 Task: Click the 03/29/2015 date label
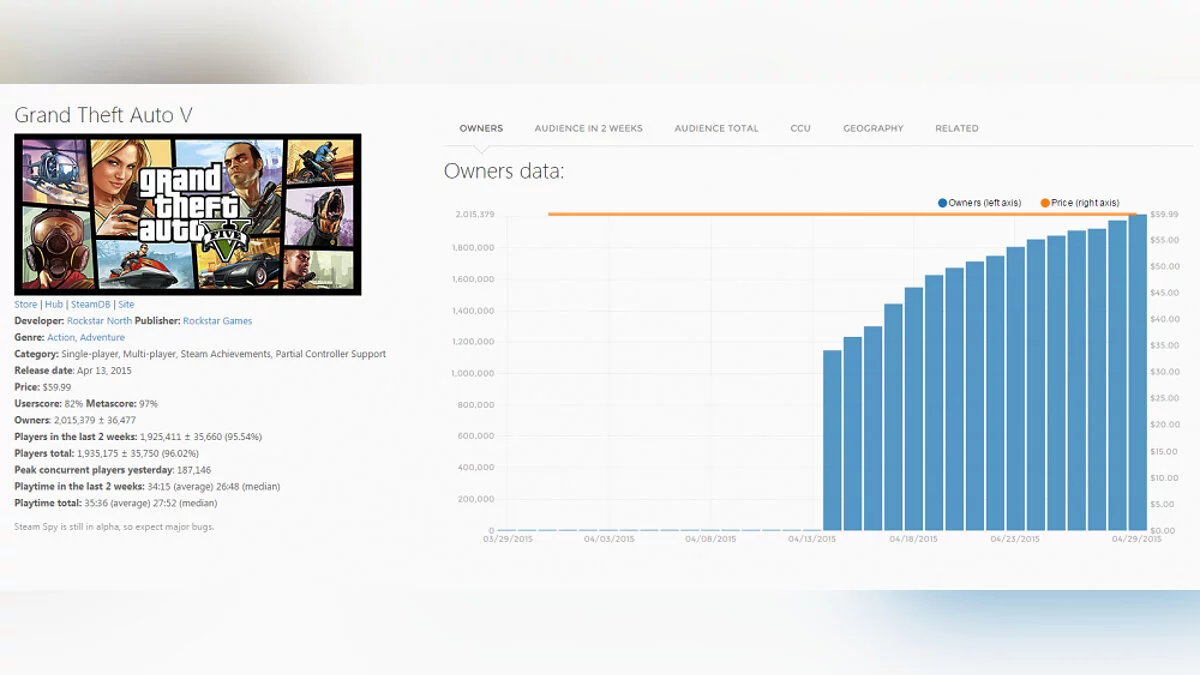coord(506,539)
